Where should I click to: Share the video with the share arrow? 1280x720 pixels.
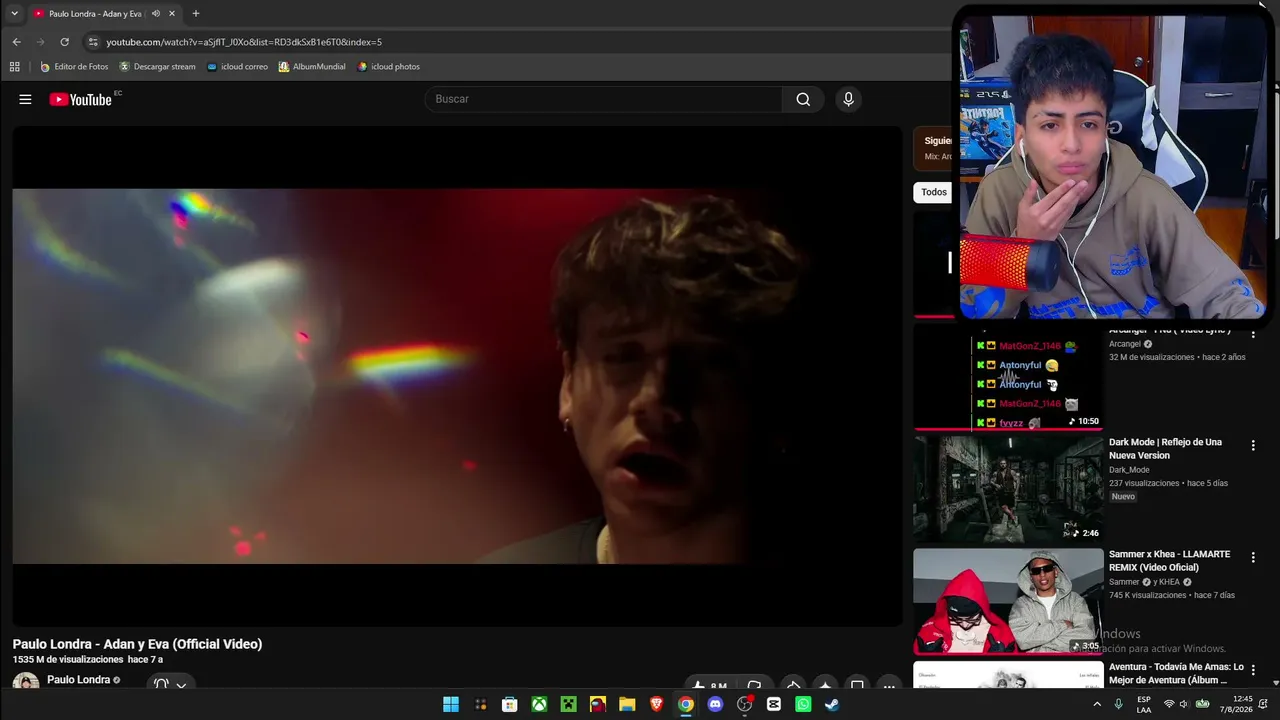[793, 685]
